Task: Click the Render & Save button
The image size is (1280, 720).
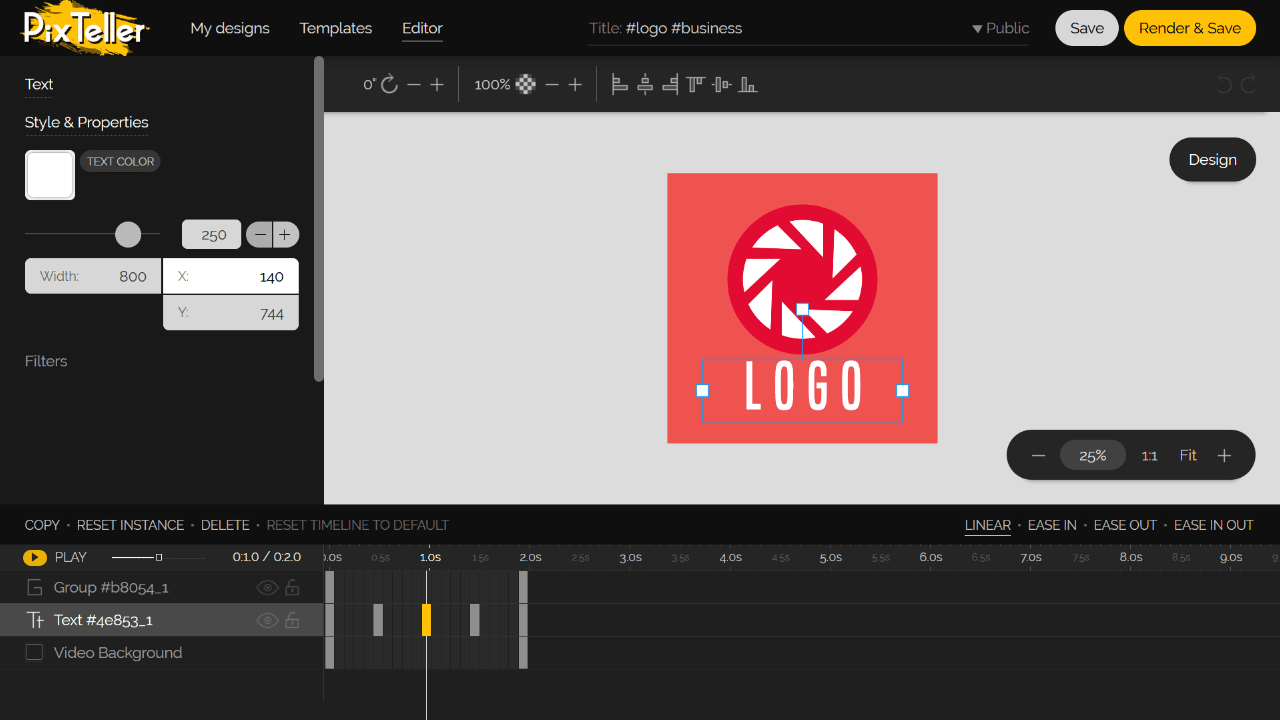Action: [x=1189, y=28]
